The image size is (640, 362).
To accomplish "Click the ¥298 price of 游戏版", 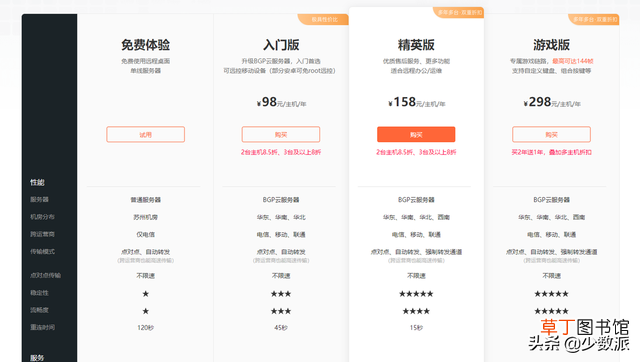I will pos(552,102).
